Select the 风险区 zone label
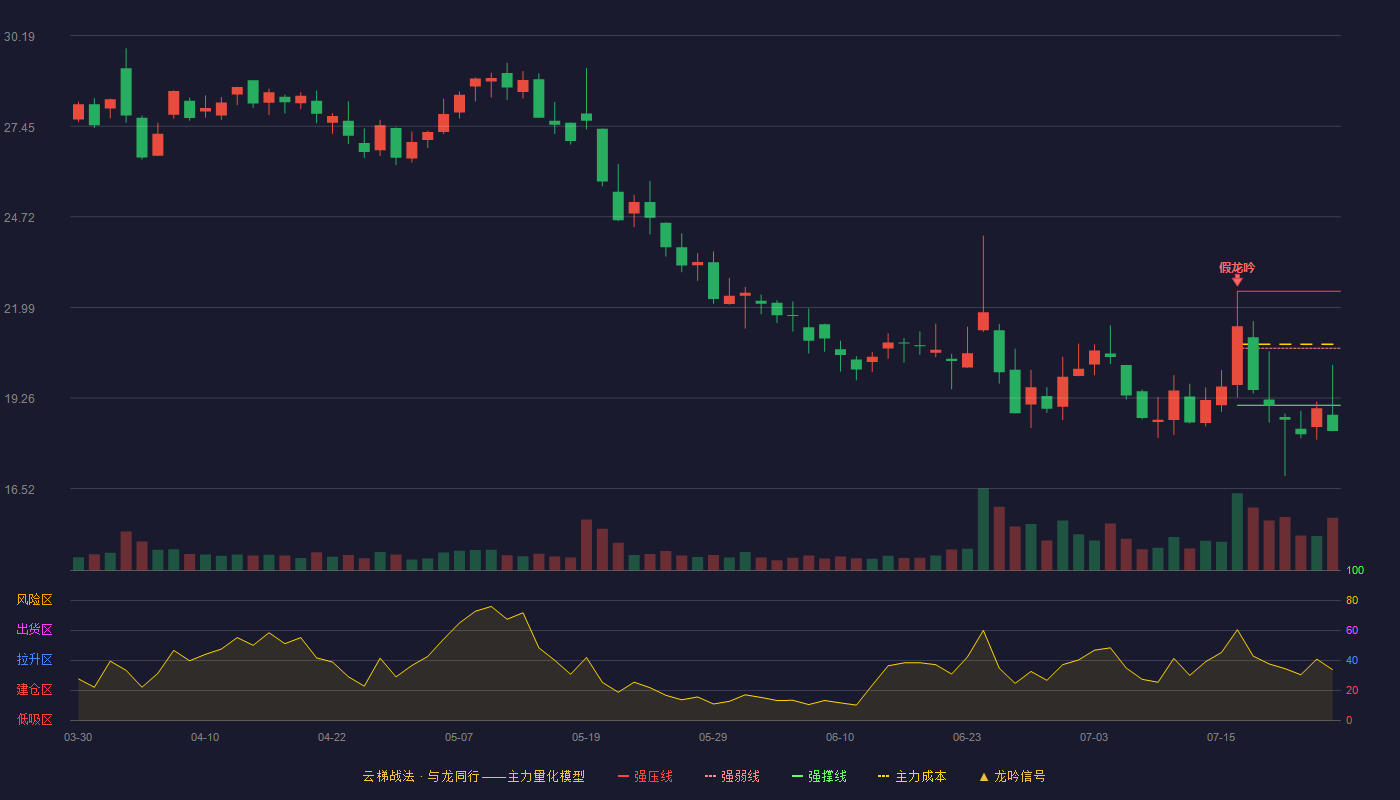1400x800 pixels. pyautogui.click(x=34, y=600)
